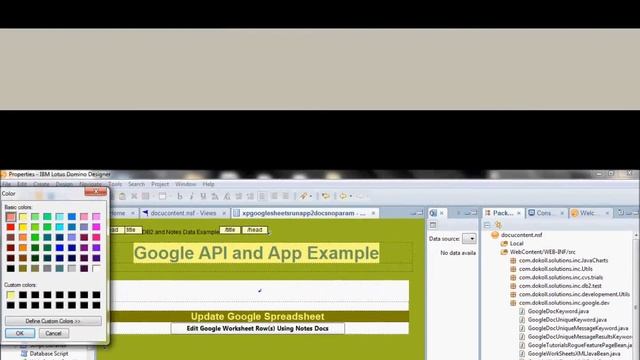Select com.dokoll.solutions.inc.google.dev package
This screenshot has width=640, height=360.
(564, 303)
